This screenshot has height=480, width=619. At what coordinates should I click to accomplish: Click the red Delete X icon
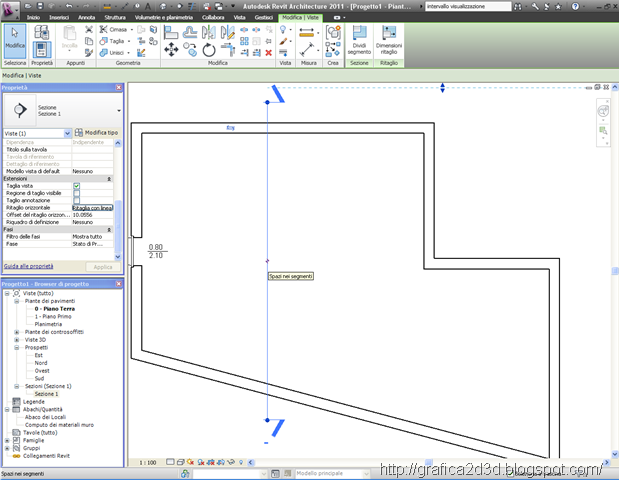click(x=268, y=52)
